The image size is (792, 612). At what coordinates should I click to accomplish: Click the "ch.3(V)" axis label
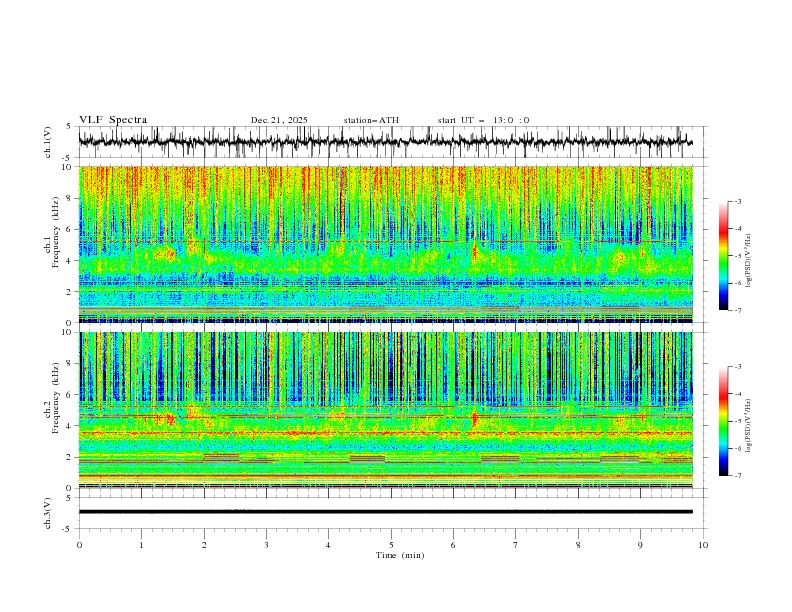pos(48,513)
